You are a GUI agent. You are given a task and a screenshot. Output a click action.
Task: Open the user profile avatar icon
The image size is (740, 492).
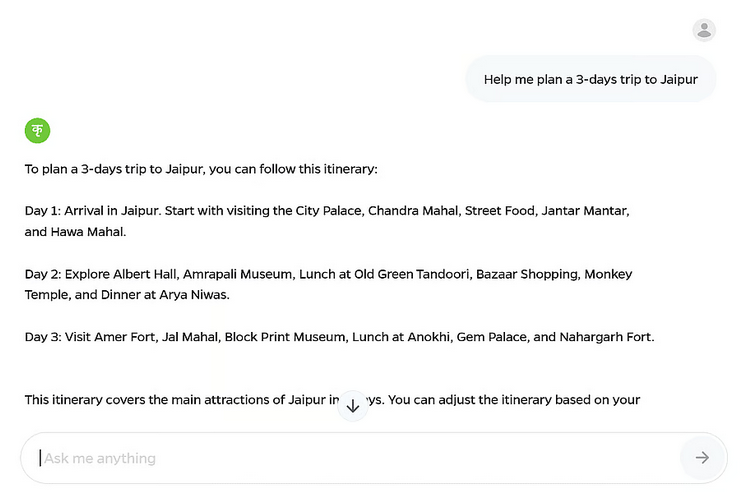[x=704, y=30]
